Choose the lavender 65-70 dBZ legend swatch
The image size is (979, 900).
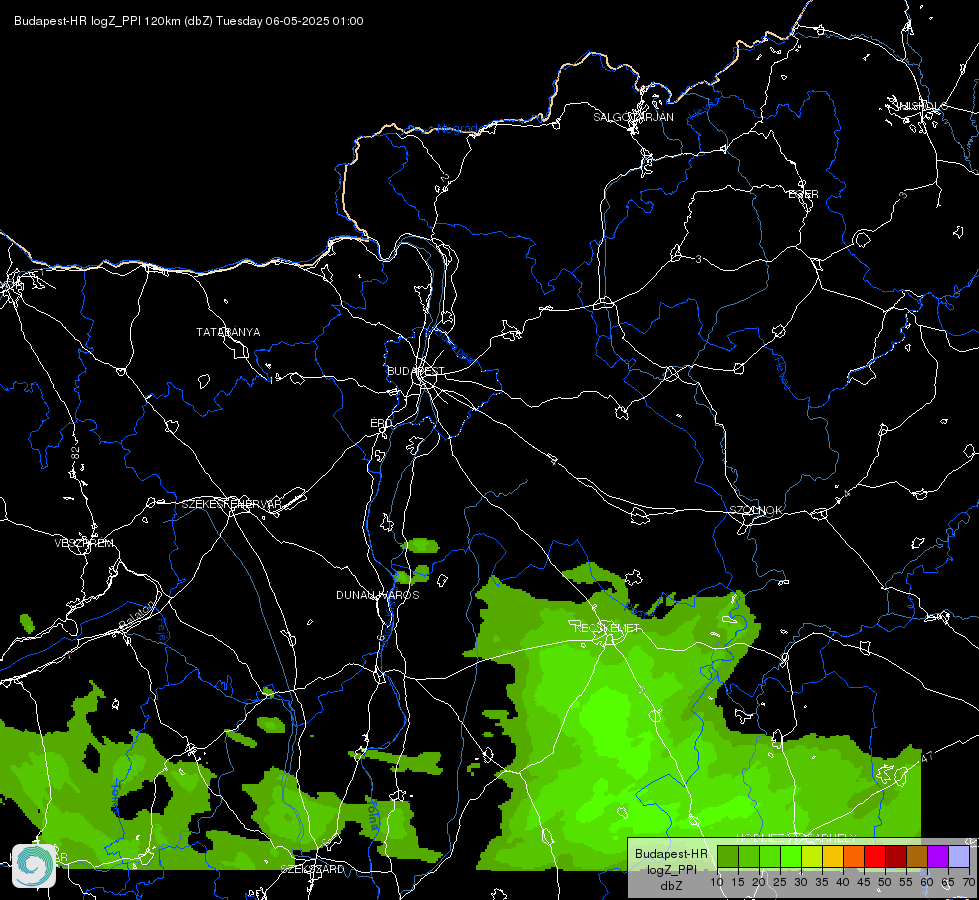959,857
